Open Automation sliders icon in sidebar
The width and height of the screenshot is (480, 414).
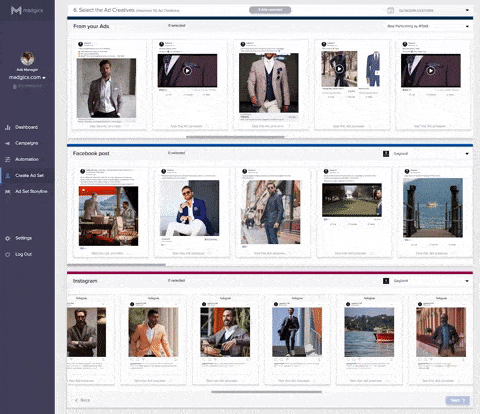click(x=8, y=159)
